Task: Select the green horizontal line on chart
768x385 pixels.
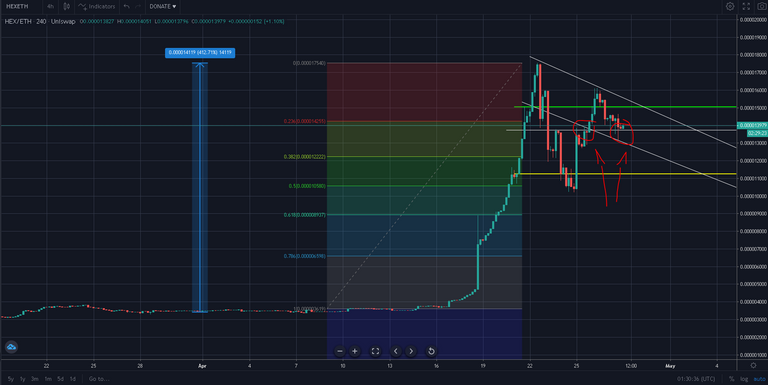Action: point(625,107)
